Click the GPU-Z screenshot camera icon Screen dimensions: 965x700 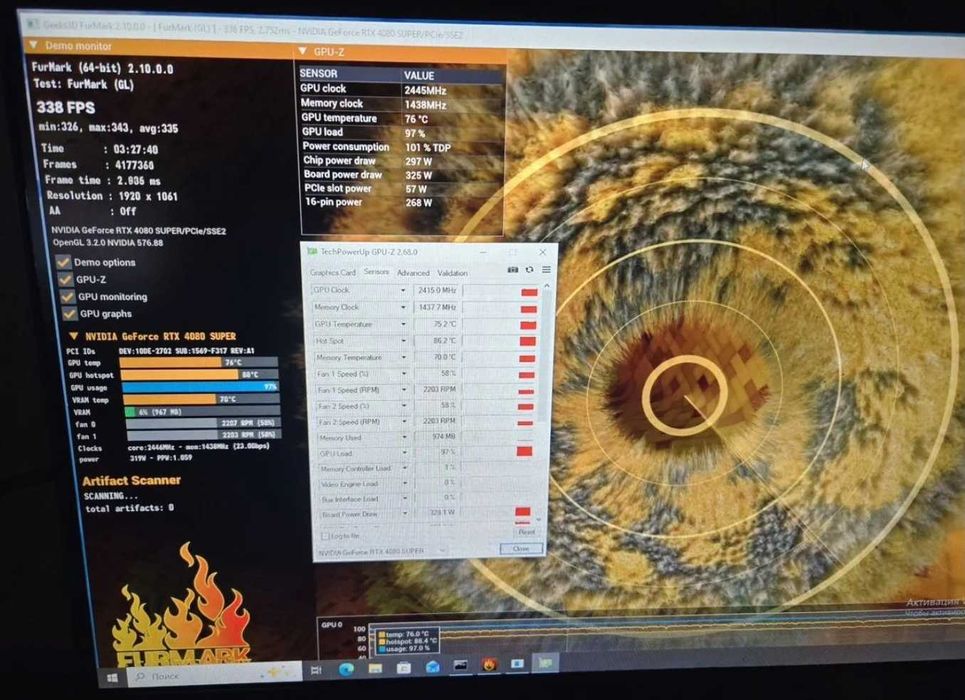click(513, 270)
